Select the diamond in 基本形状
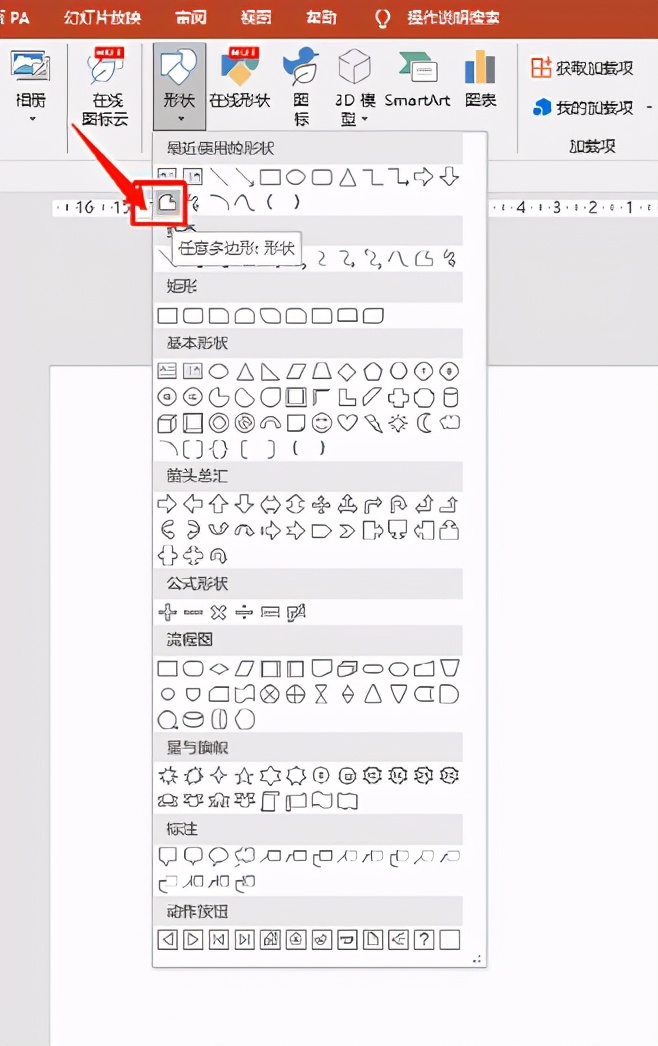Viewport: 658px width, 1046px height. tap(347, 371)
